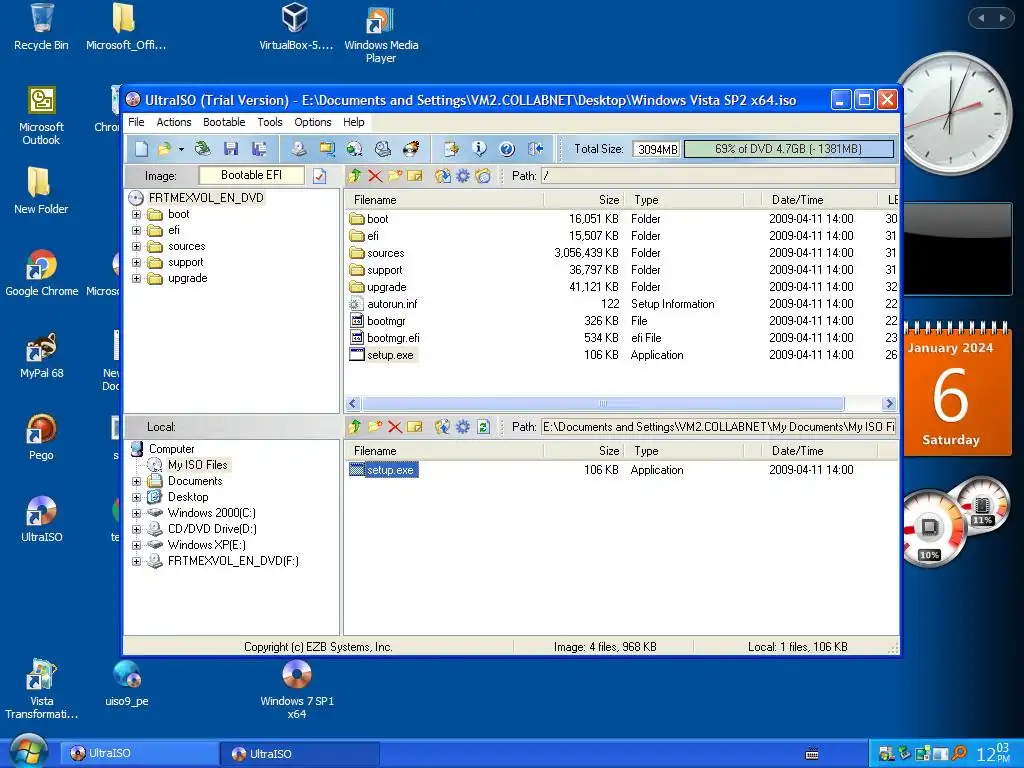Click the image pane Path field showing /
The width and height of the screenshot is (1024, 768).
pos(718,176)
